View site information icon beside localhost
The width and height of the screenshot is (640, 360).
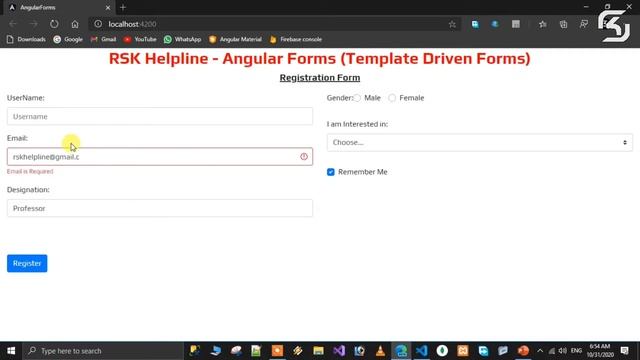[98, 24]
